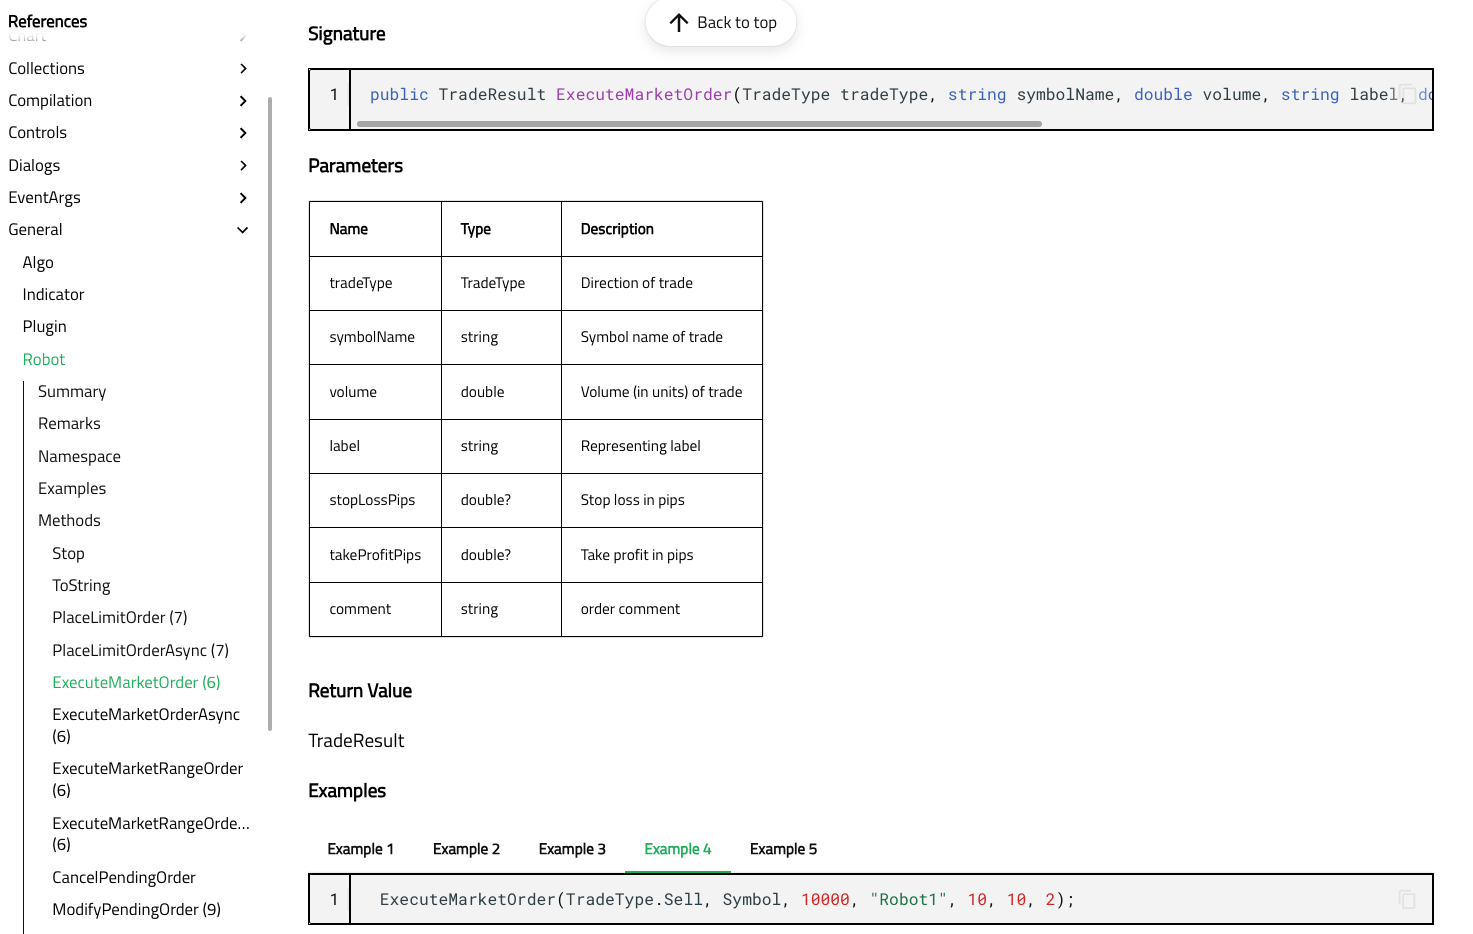Jump to the Summary section
Image resolution: width=1473 pixels, height=934 pixels.
coord(72,391)
